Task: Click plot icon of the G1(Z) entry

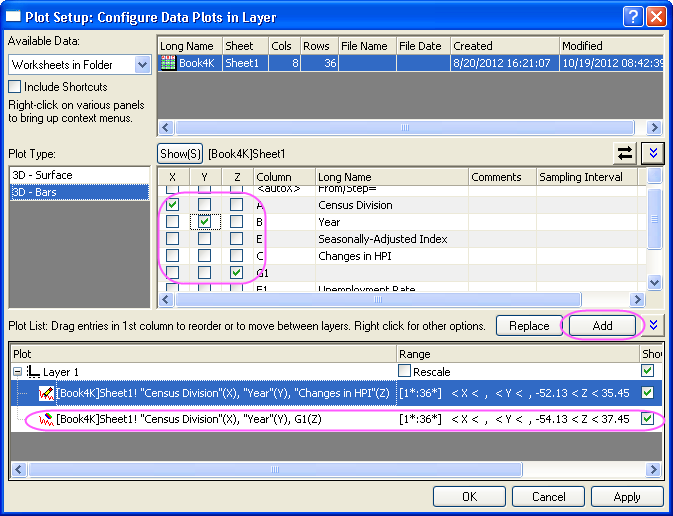Action: 46,419
